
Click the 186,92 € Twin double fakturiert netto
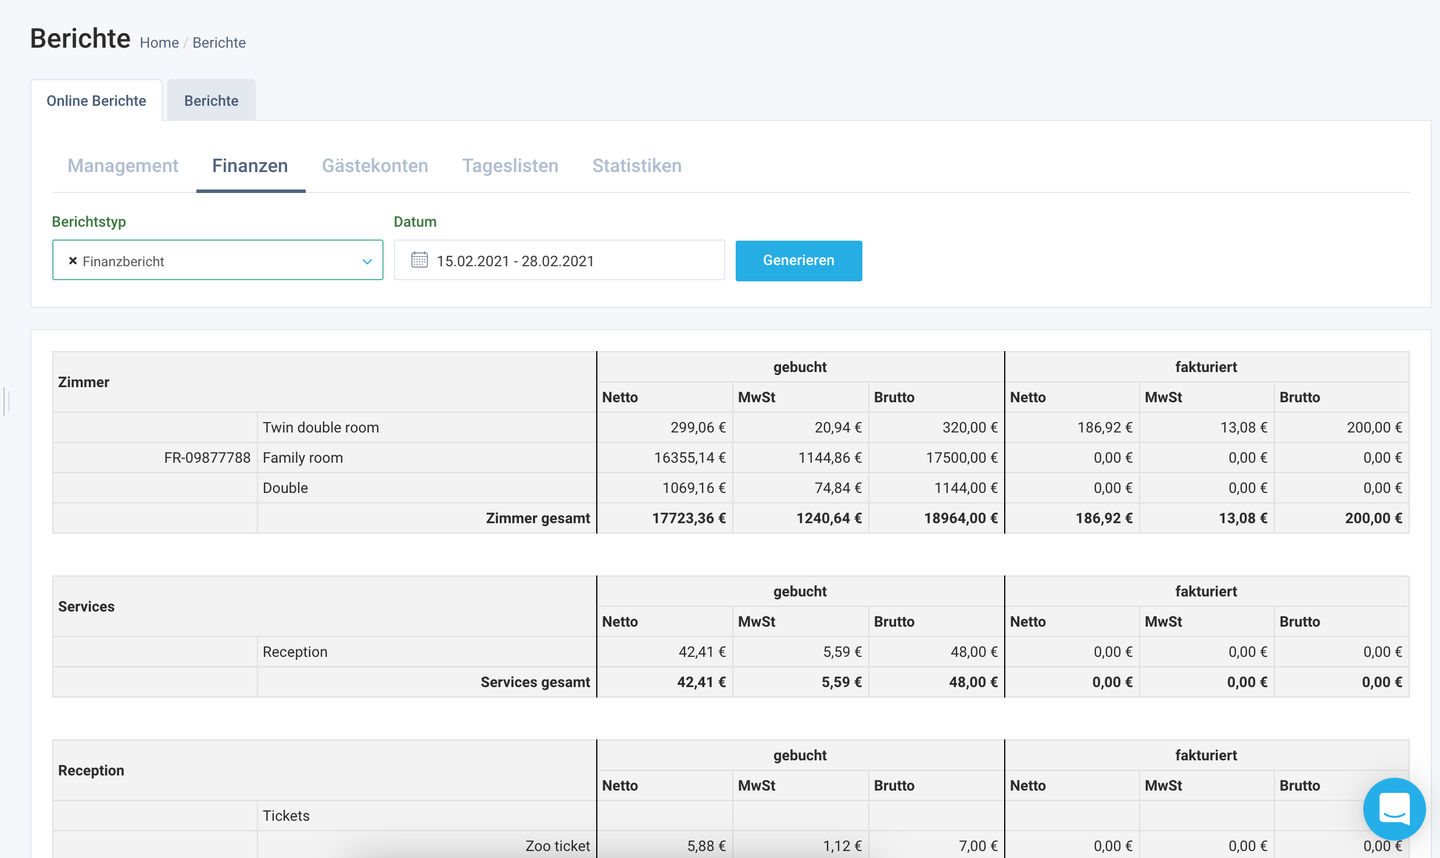(1105, 427)
